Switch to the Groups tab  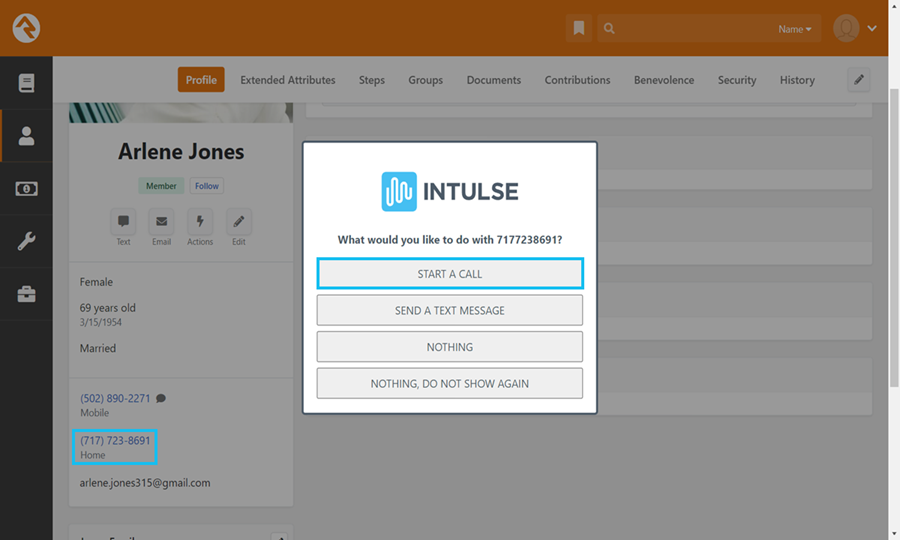pos(425,80)
